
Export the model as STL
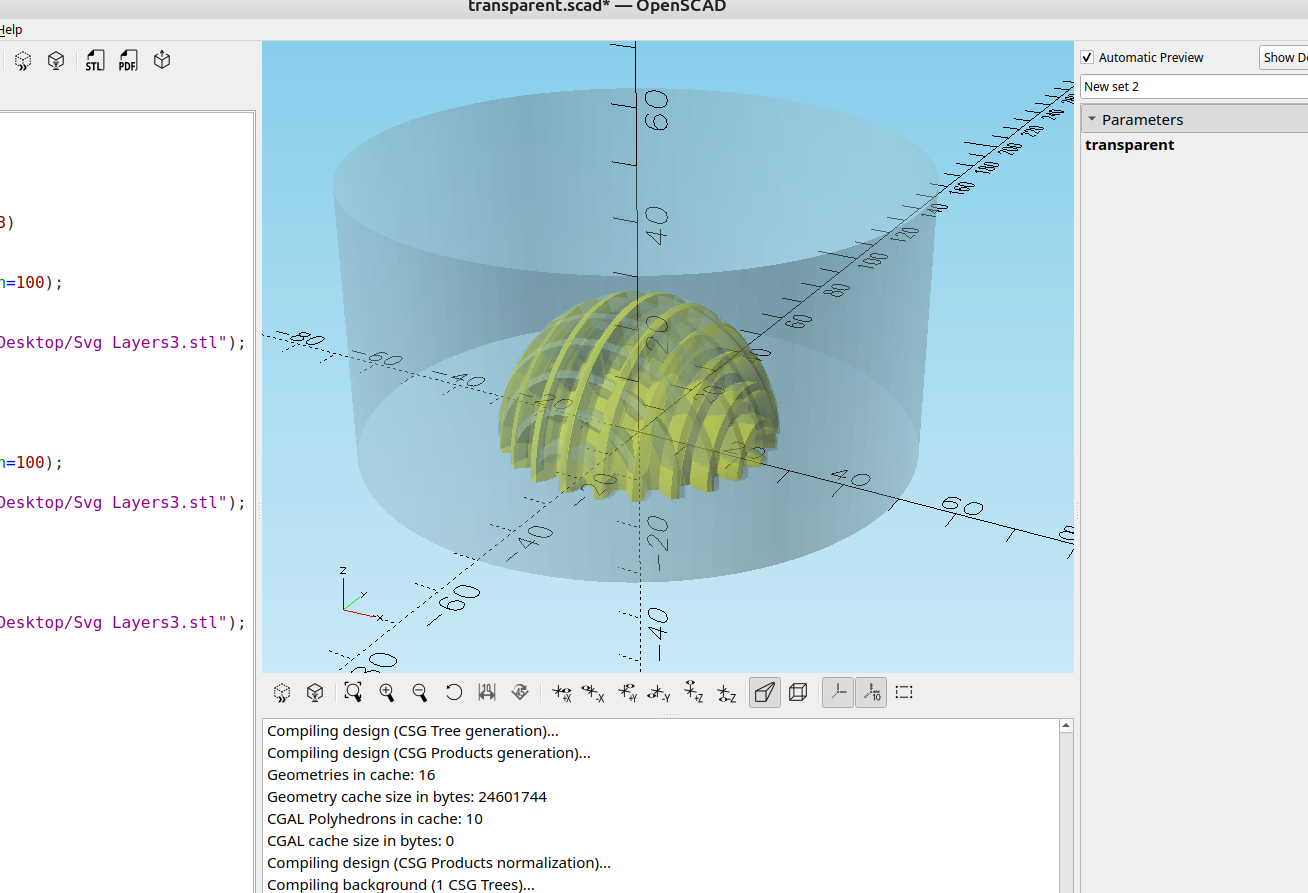coord(94,60)
